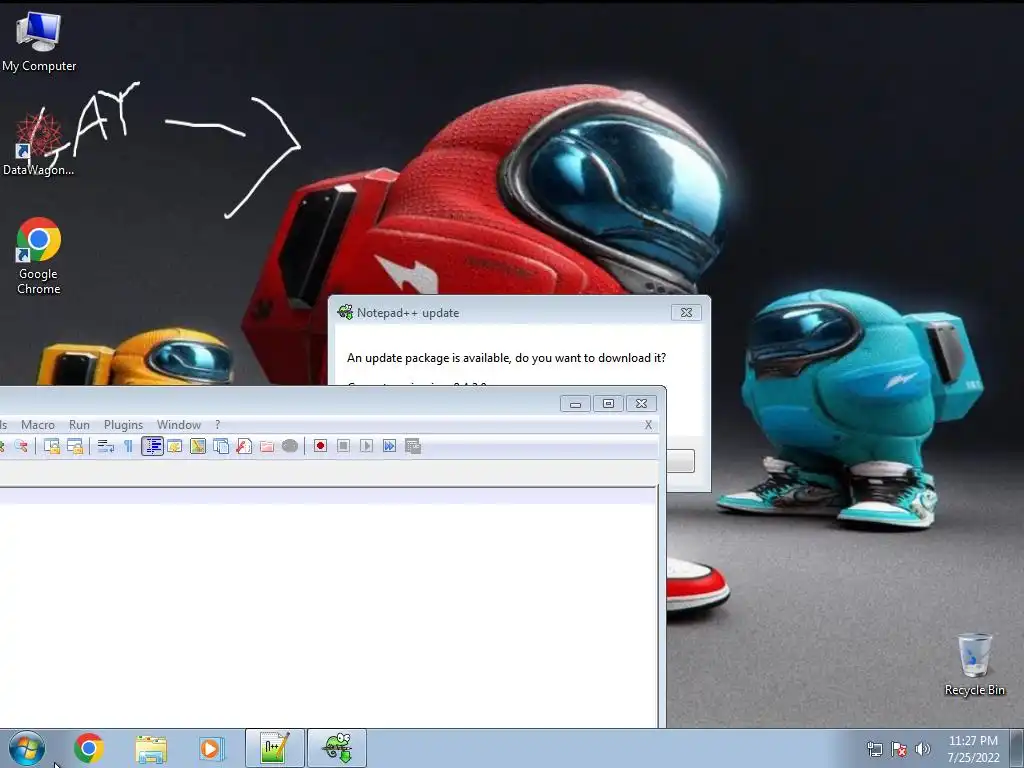
Task: Click the macro Playback icon
Action: [366, 446]
